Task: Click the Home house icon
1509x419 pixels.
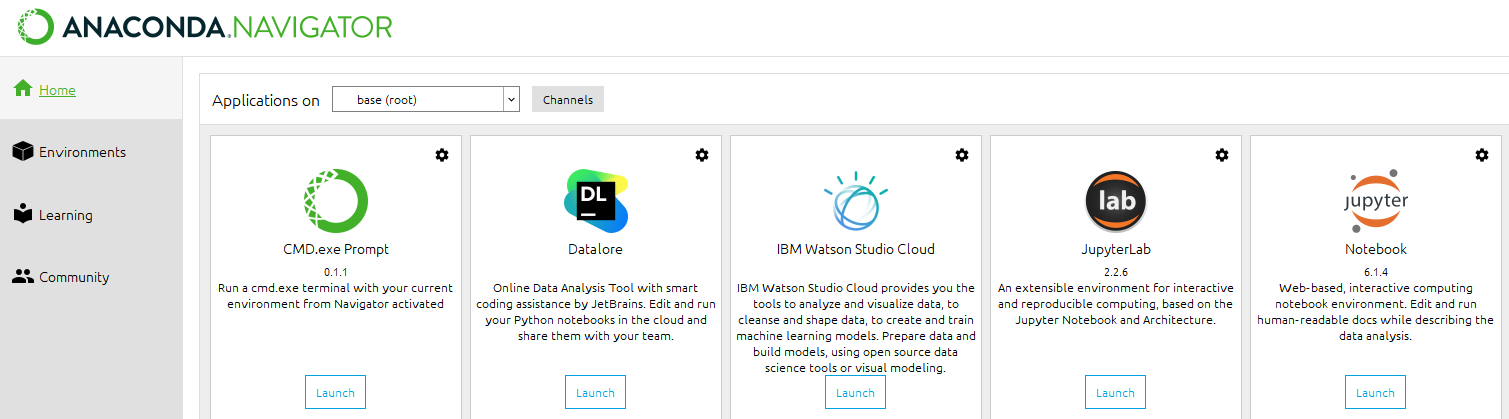Action: click(23, 89)
